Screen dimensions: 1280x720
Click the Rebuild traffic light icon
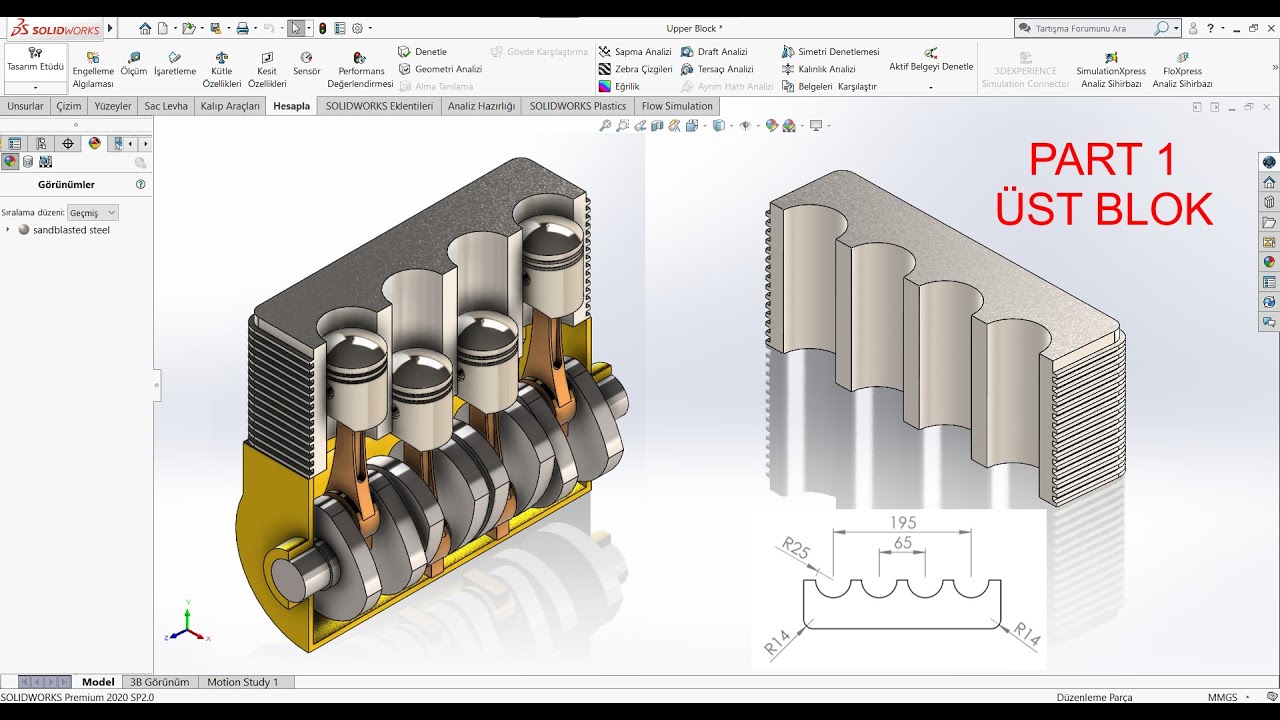coord(322,28)
